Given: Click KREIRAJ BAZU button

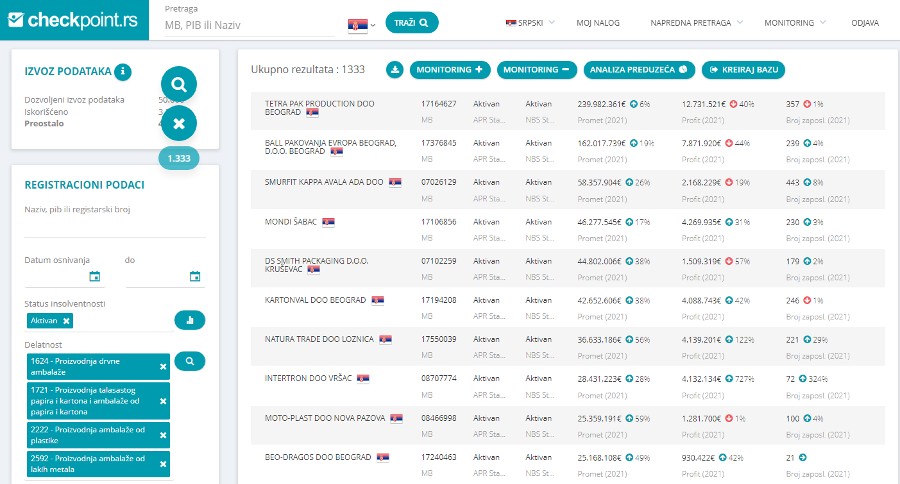Looking at the screenshot, I should [743, 70].
